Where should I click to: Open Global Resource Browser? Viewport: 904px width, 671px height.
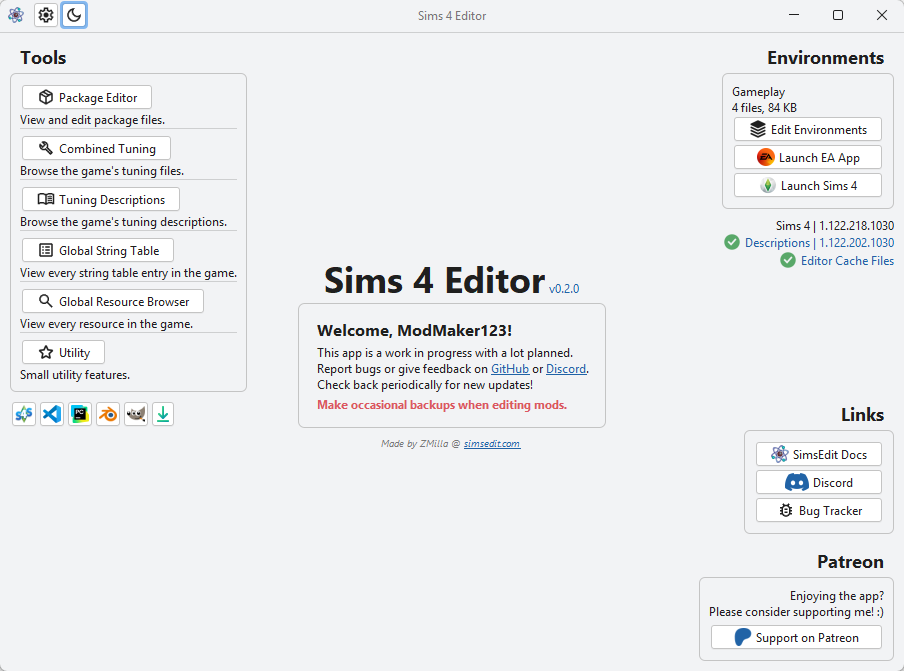click(x=113, y=301)
